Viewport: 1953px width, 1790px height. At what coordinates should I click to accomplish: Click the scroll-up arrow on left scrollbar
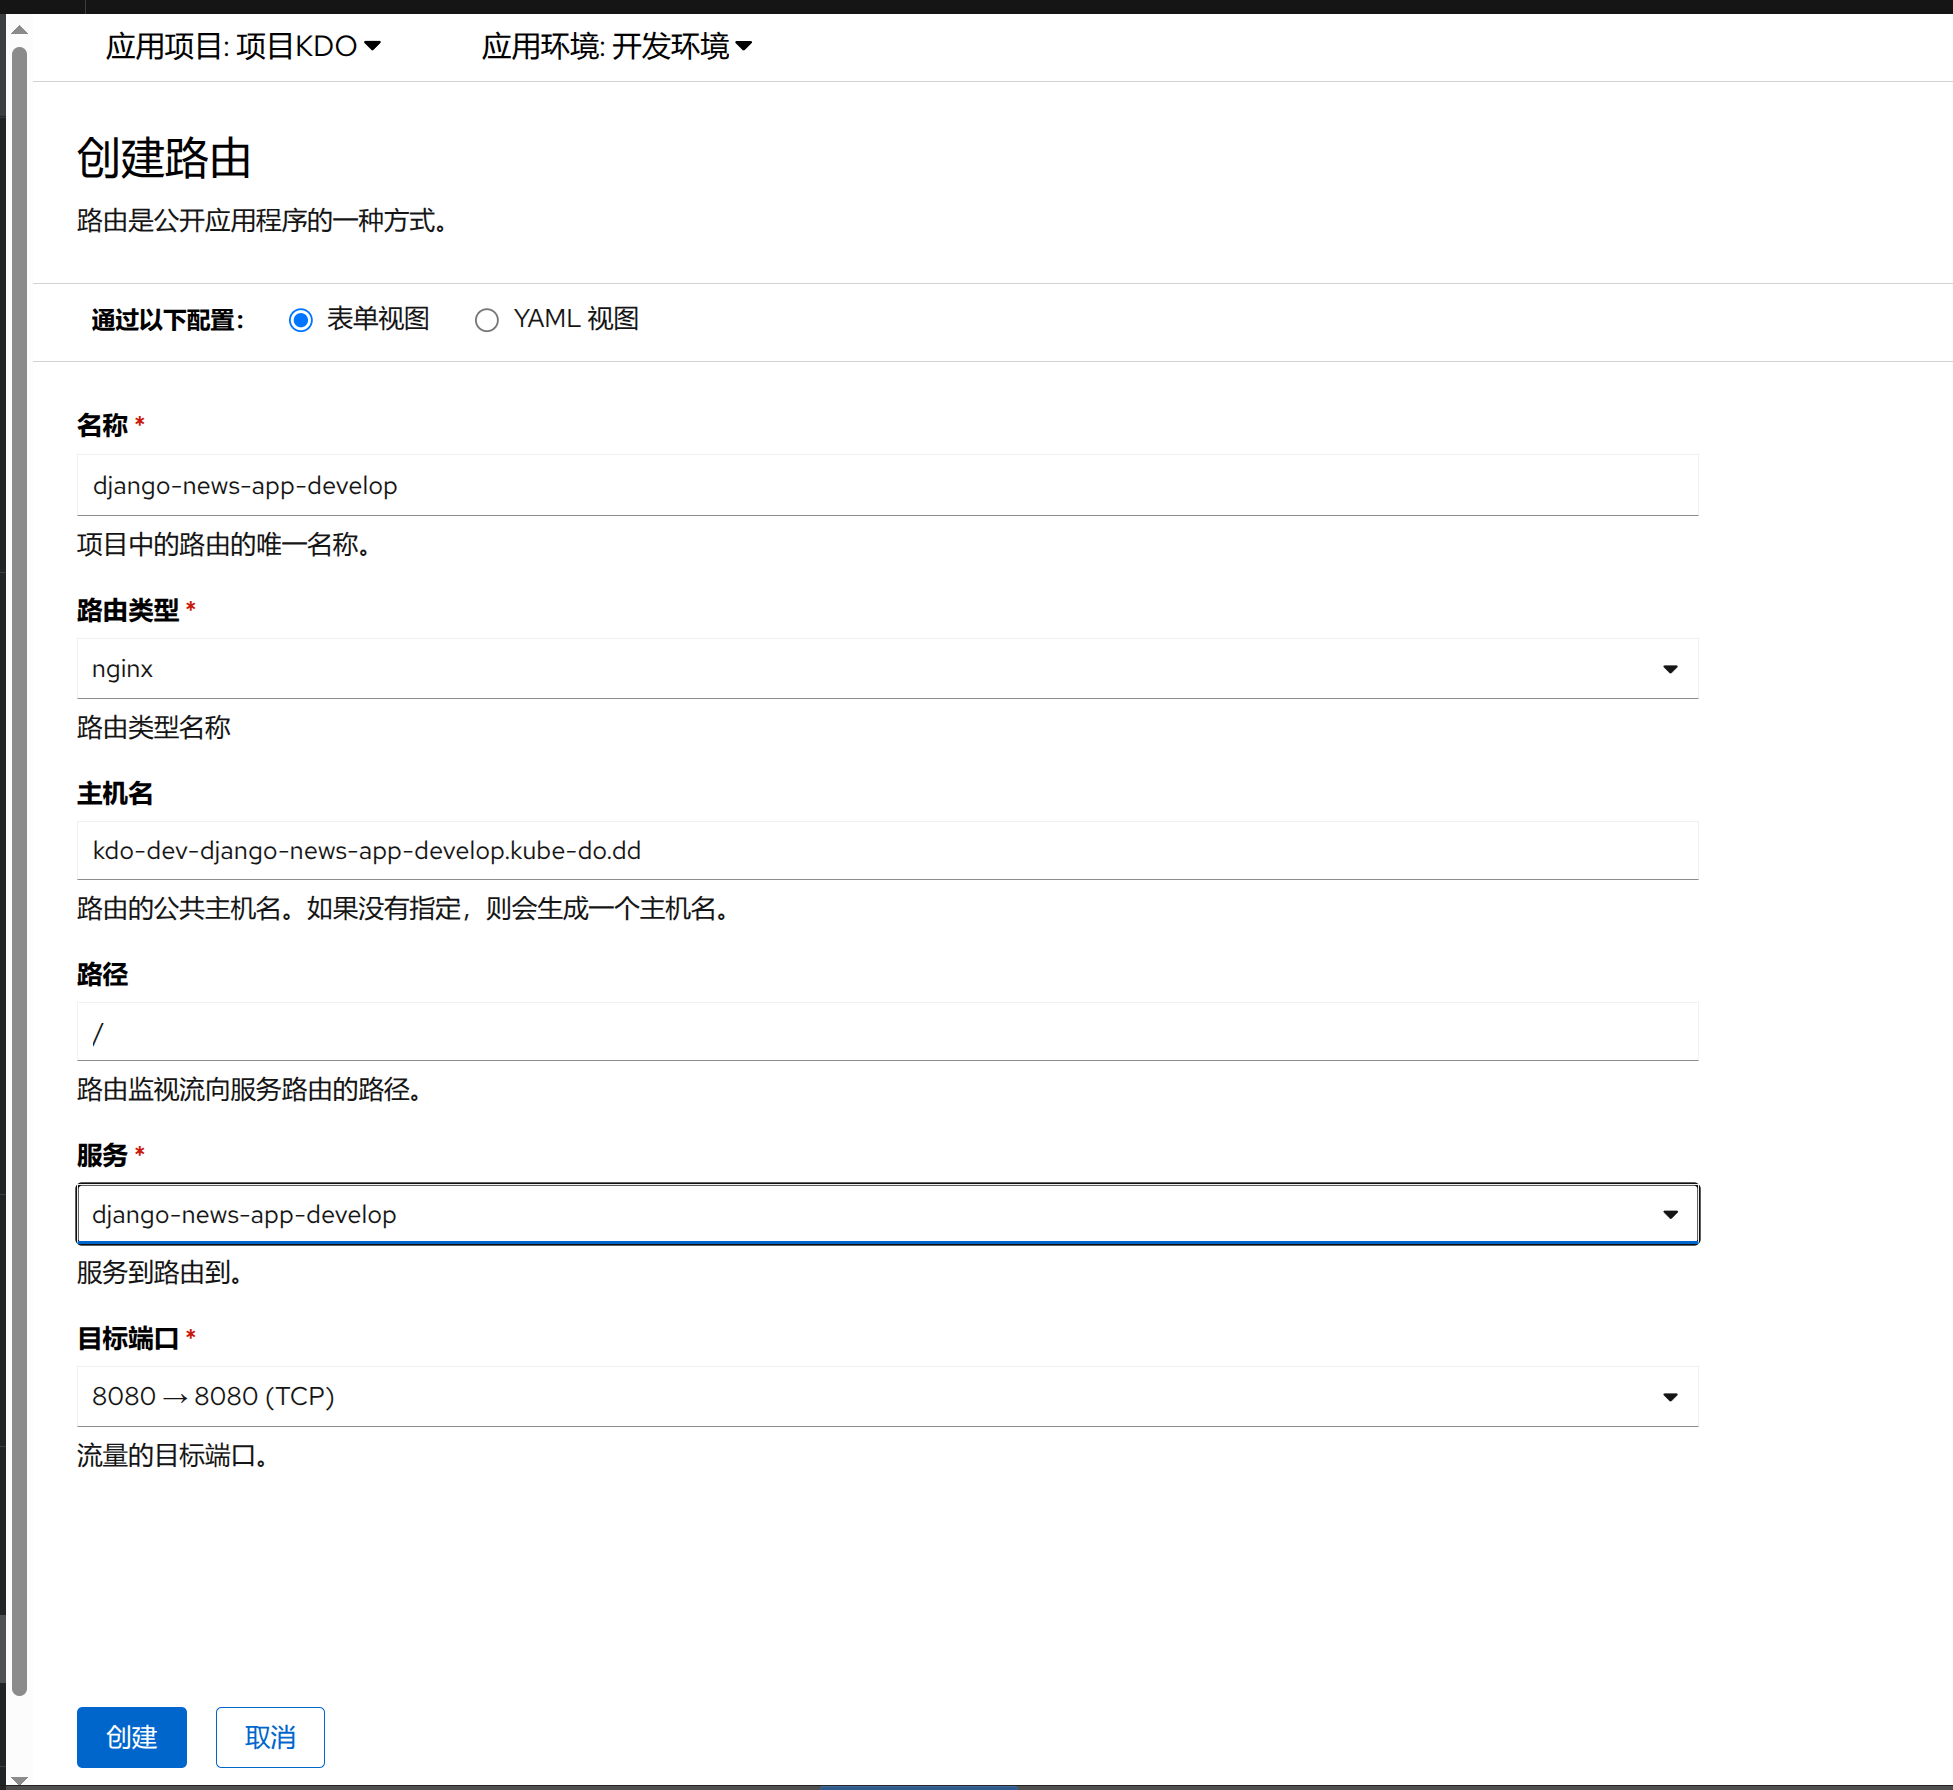(x=19, y=30)
